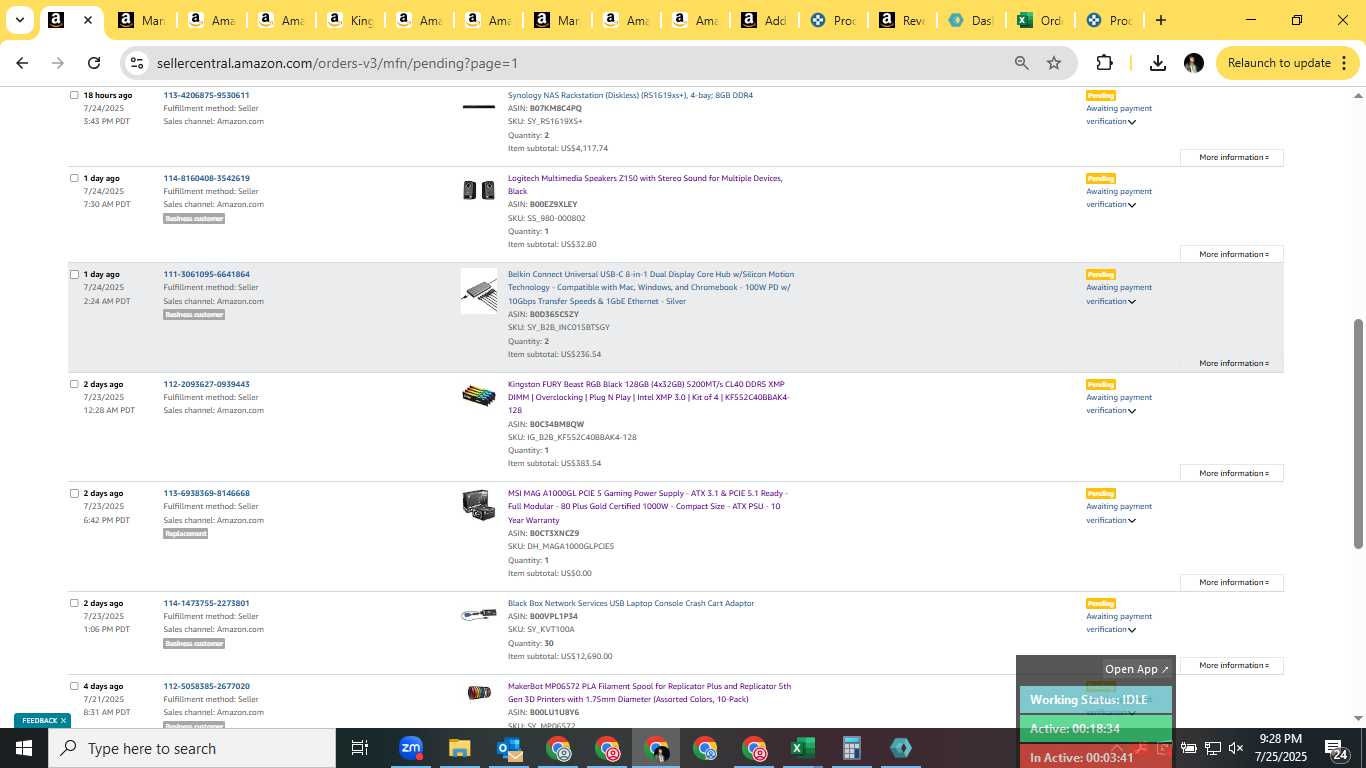Open Excel from the taskbar
Screen dimensions: 1366x768
pyautogui.click(x=802, y=748)
